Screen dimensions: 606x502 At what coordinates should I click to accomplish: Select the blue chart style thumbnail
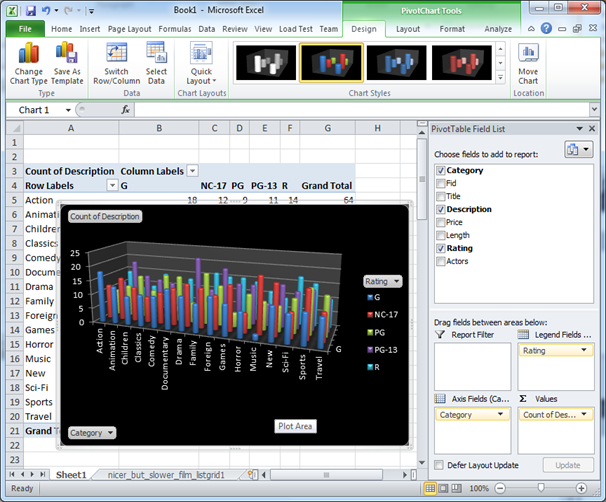[x=396, y=62]
